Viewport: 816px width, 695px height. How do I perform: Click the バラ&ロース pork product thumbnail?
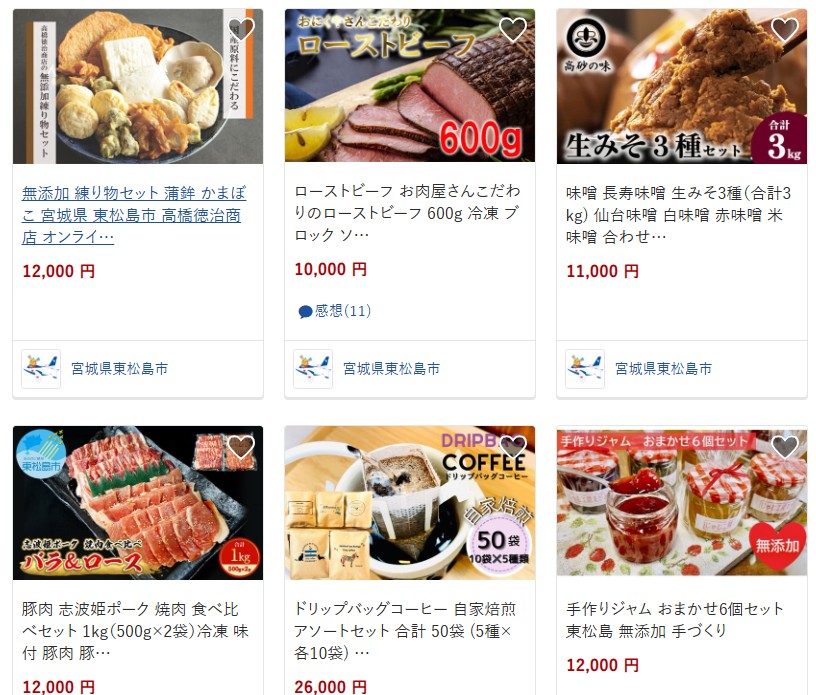click(138, 503)
